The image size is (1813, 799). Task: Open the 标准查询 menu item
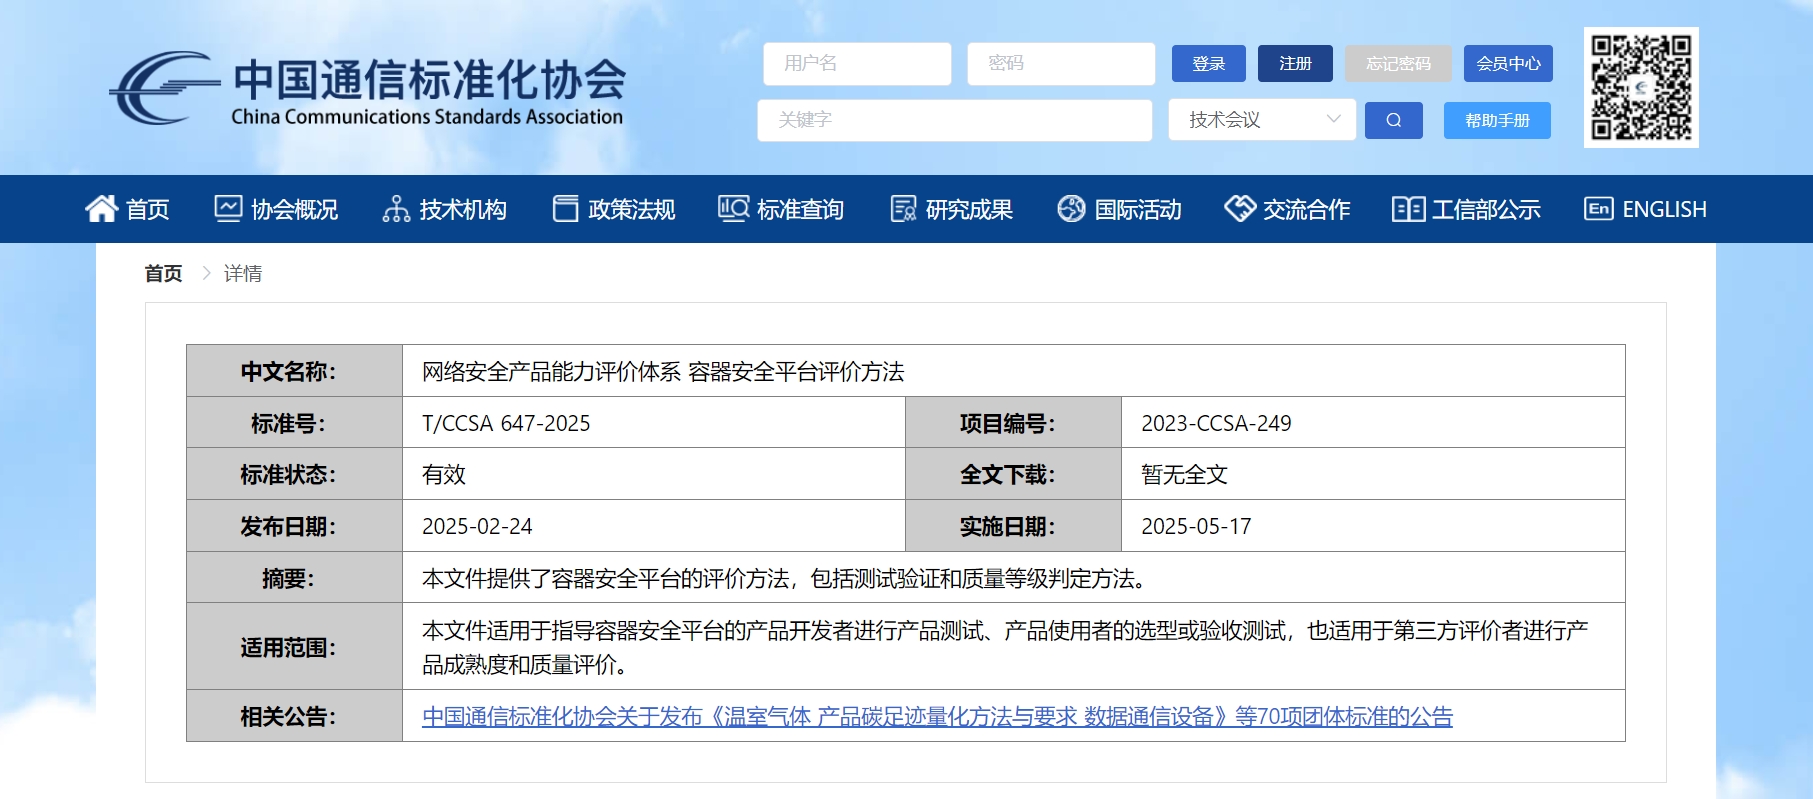(781, 209)
